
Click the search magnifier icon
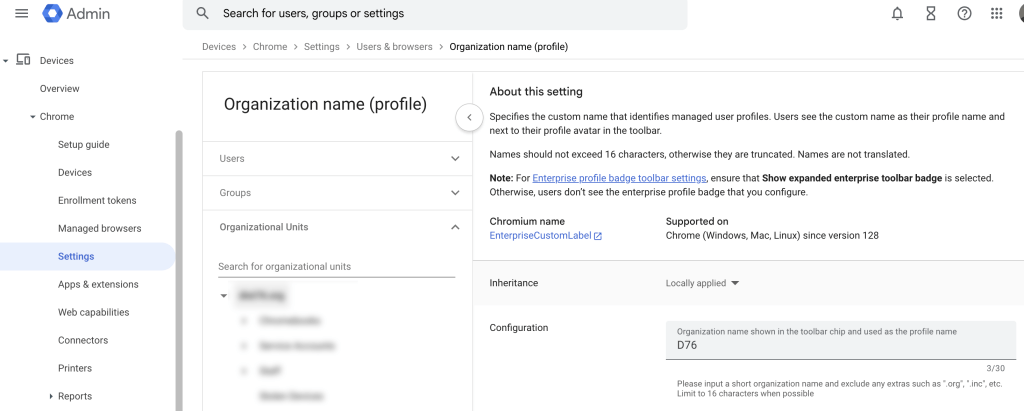point(203,14)
